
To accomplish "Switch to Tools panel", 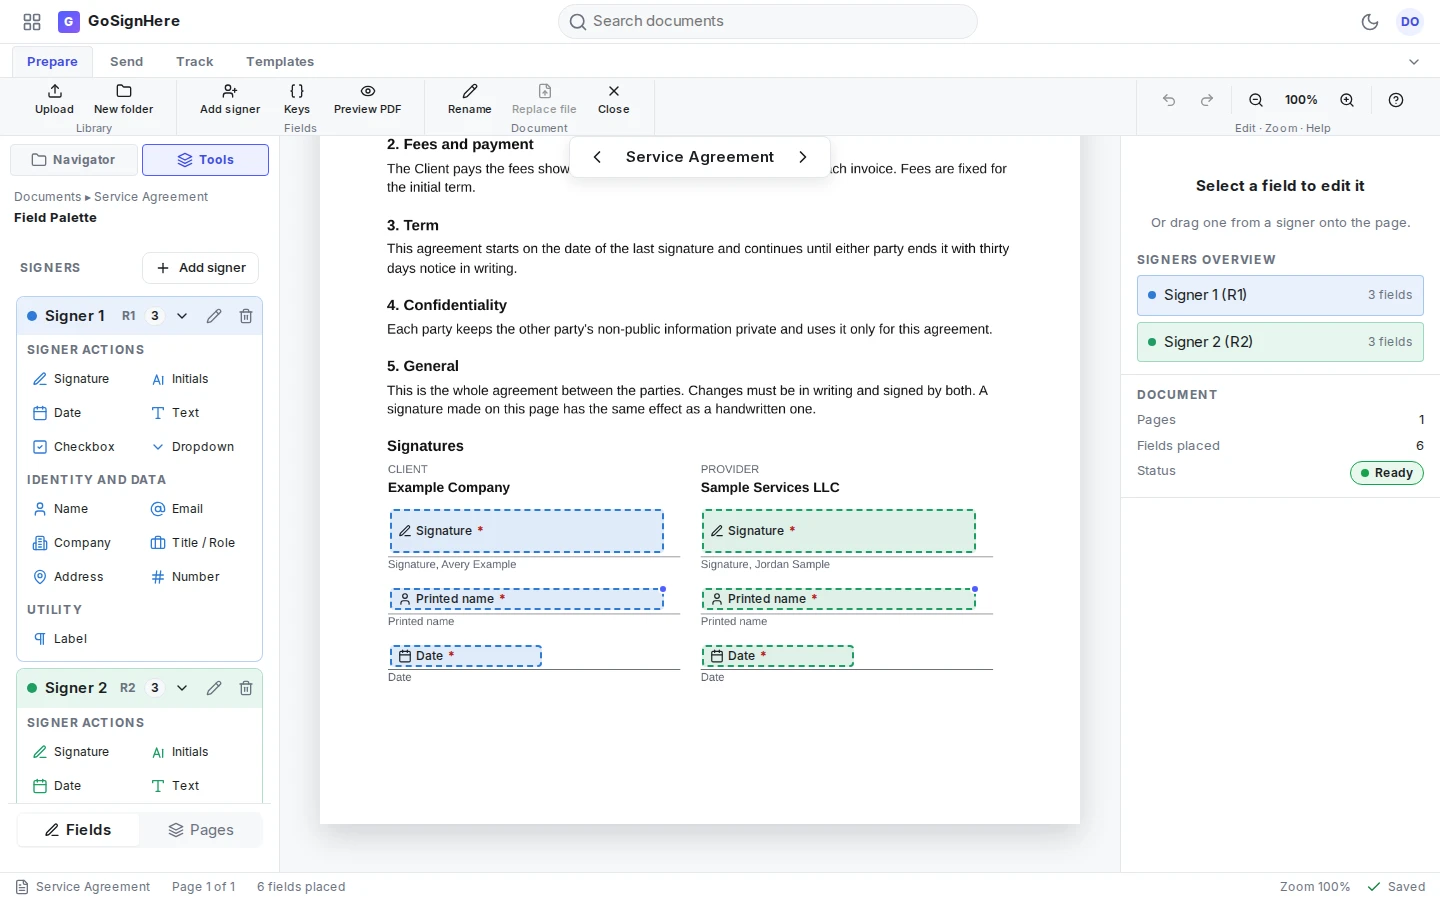I will point(205,160).
